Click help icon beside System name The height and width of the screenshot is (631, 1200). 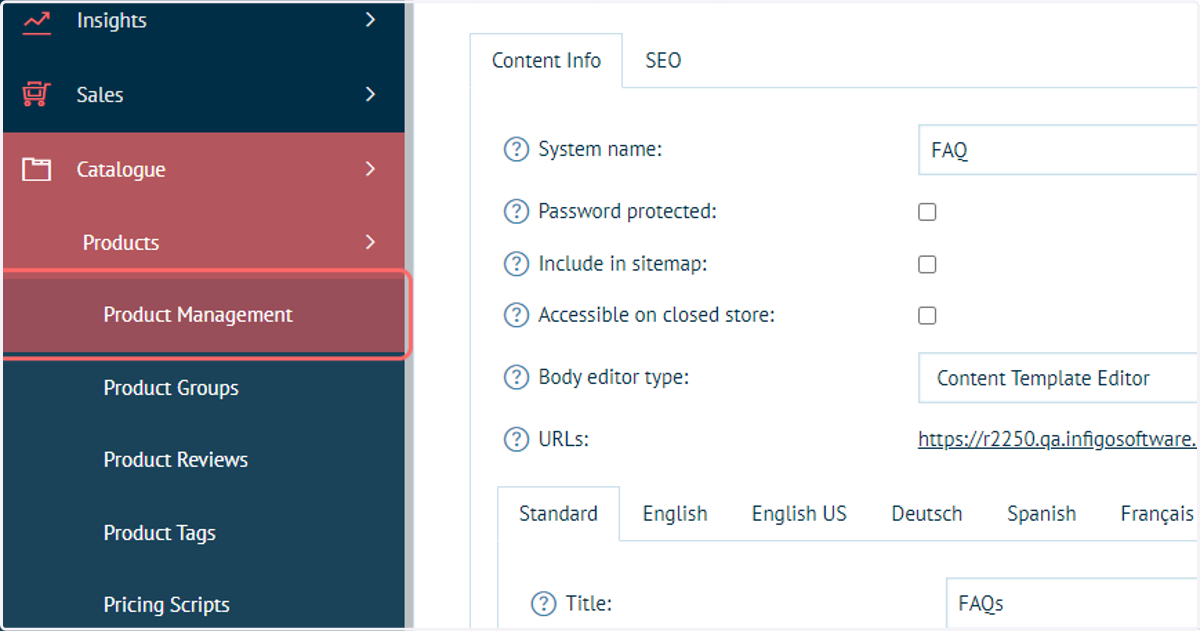click(516, 151)
